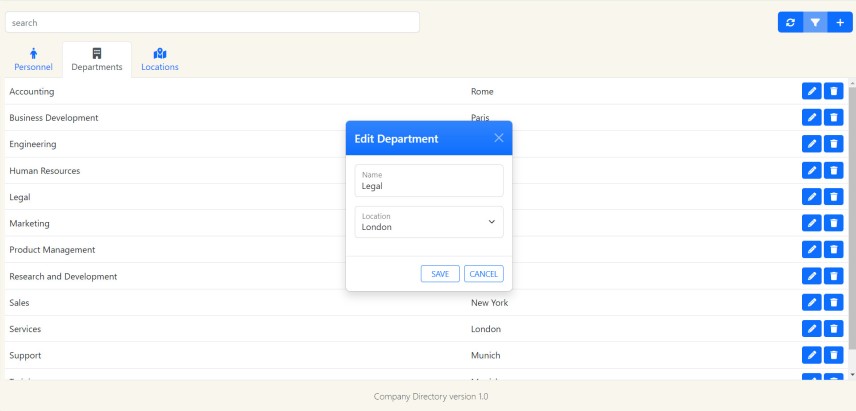Click the SAVE button
856x411 pixels.
coord(440,274)
